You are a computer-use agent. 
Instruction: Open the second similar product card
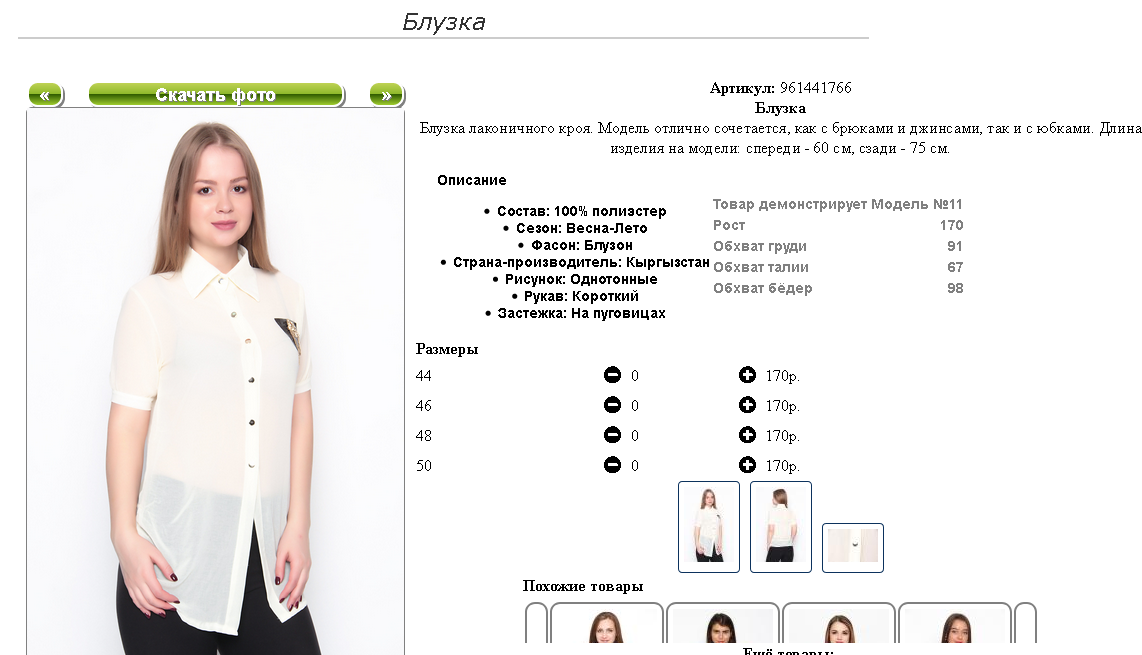(x=722, y=623)
